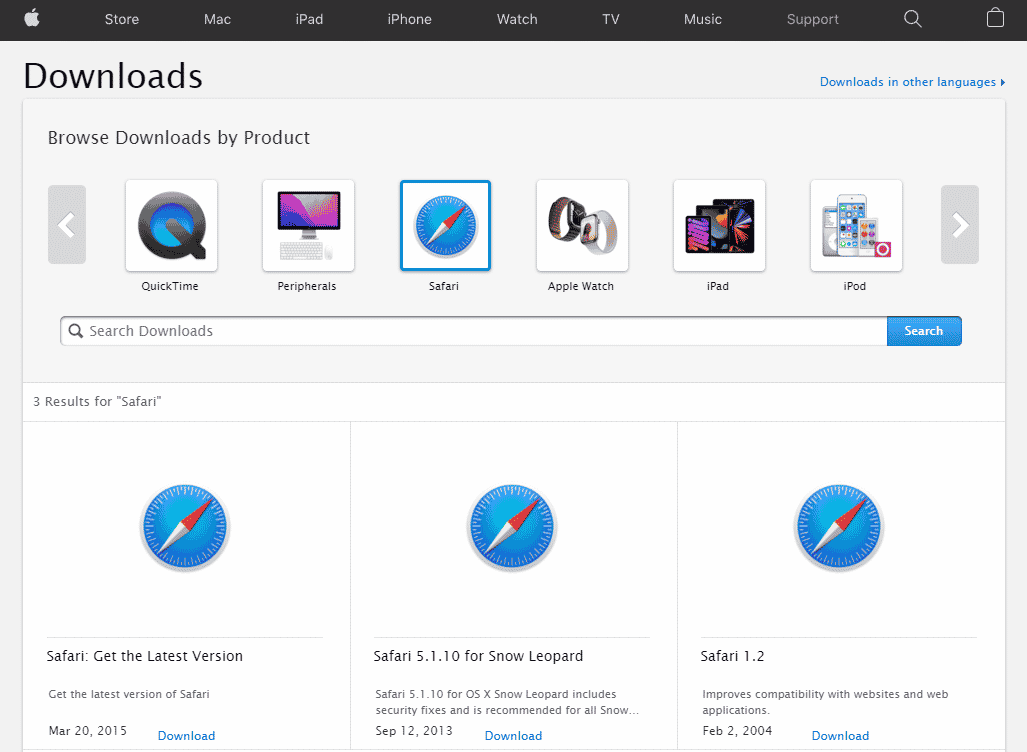The image size is (1027, 752).
Task: Open the iPhone menu item
Action: click(x=409, y=20)
